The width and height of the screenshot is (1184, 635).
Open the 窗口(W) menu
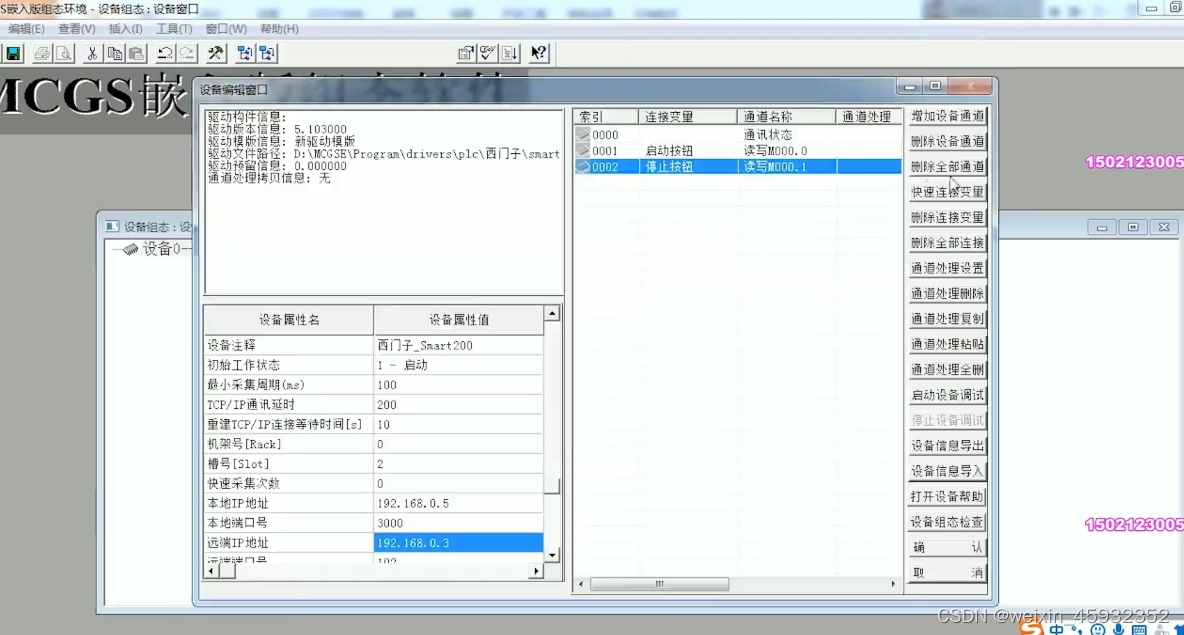(x=226, y=29)
